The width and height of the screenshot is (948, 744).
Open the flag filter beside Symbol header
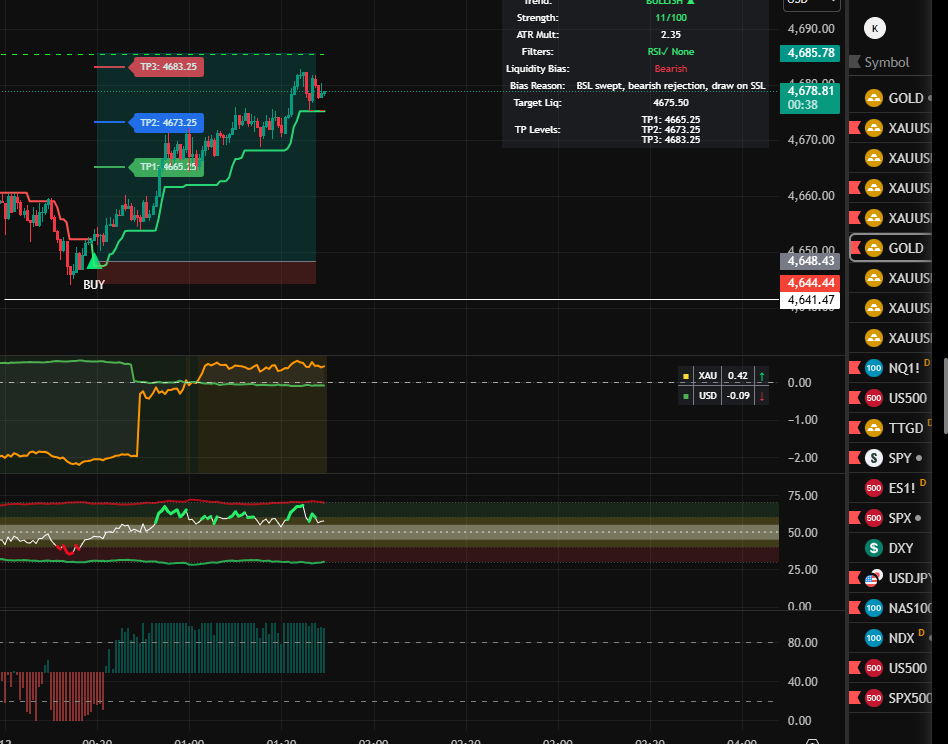point(854,62)
